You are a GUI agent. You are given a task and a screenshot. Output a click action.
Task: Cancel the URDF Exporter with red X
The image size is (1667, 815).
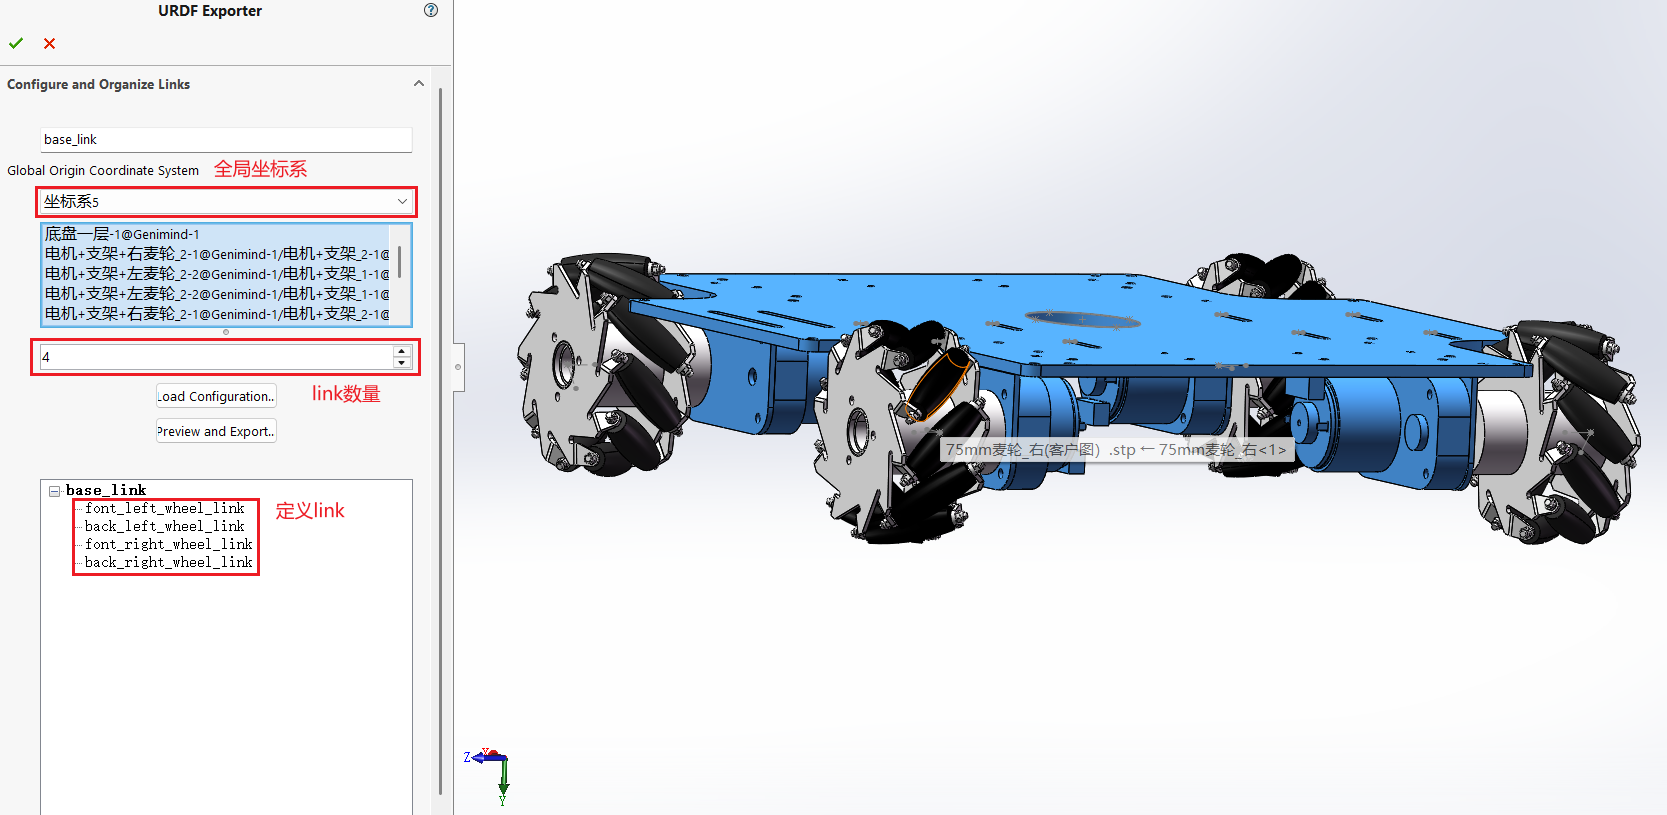(x=49, y=43)
